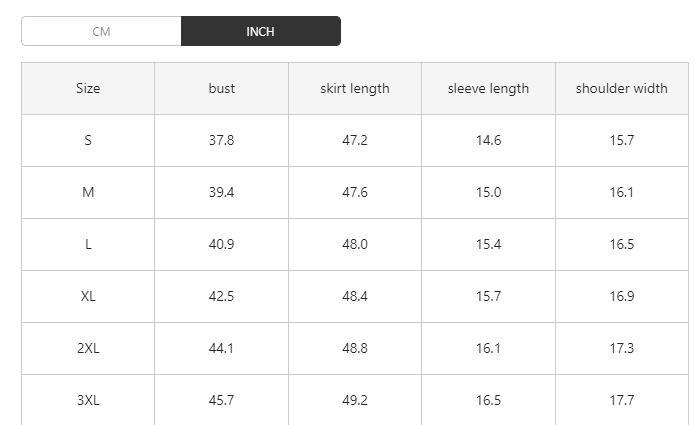Select the M size row label

[x=88, y=192]
